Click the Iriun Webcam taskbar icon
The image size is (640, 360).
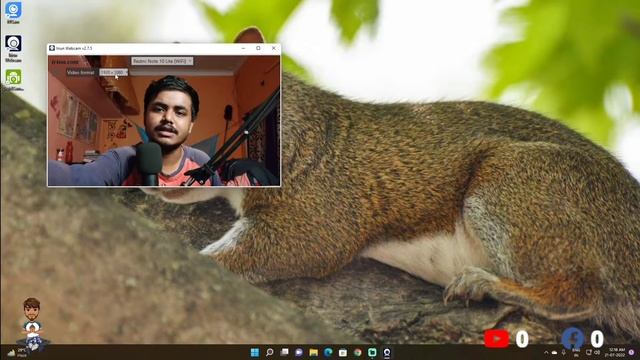[x=387, y=352]
